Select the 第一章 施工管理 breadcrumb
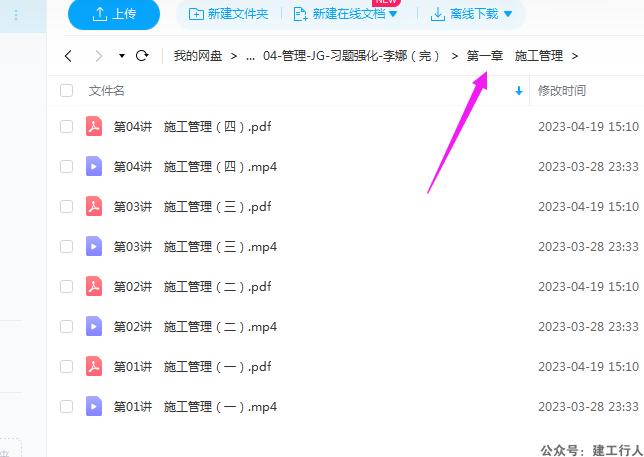Image resolution: width=644 pixels, height=457 pixels. 515,56
